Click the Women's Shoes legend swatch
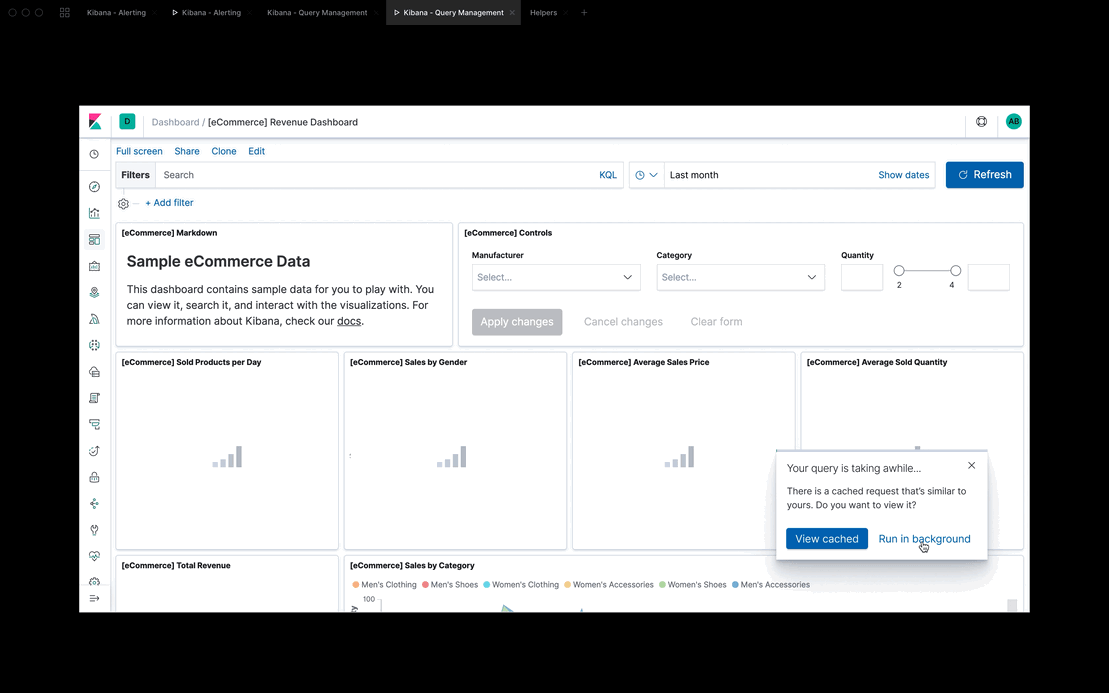The height and width of the screenshot is (693, 1109). 663,585
